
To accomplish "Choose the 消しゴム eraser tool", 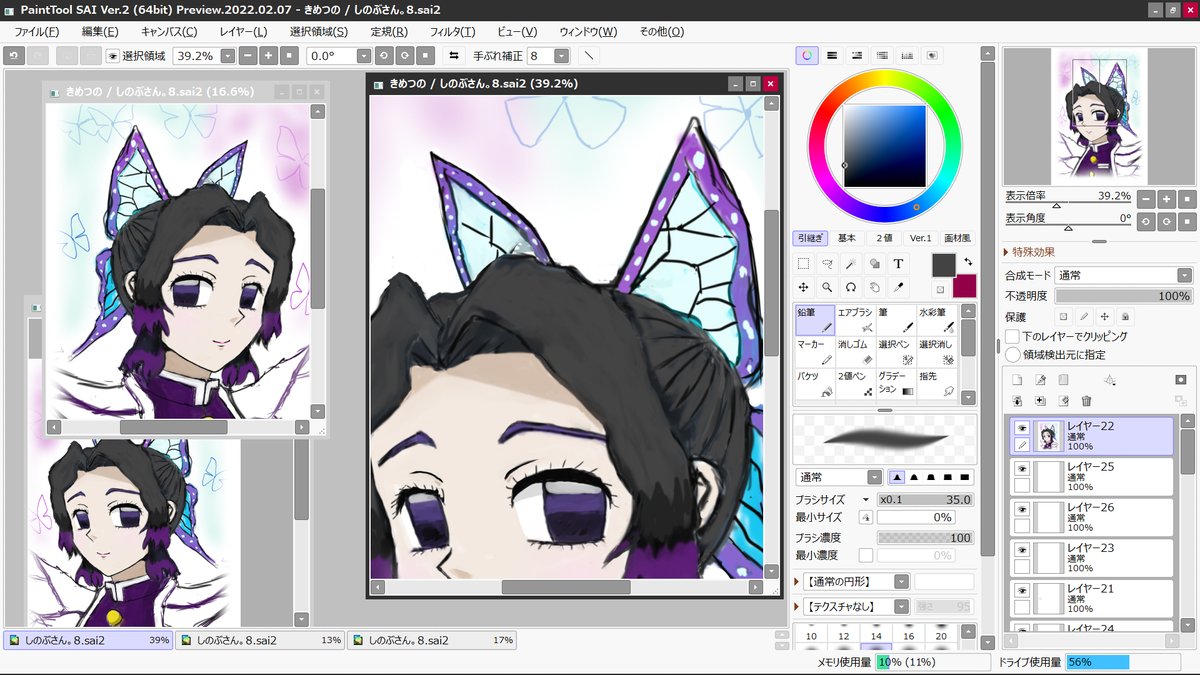I will point(855,352).
